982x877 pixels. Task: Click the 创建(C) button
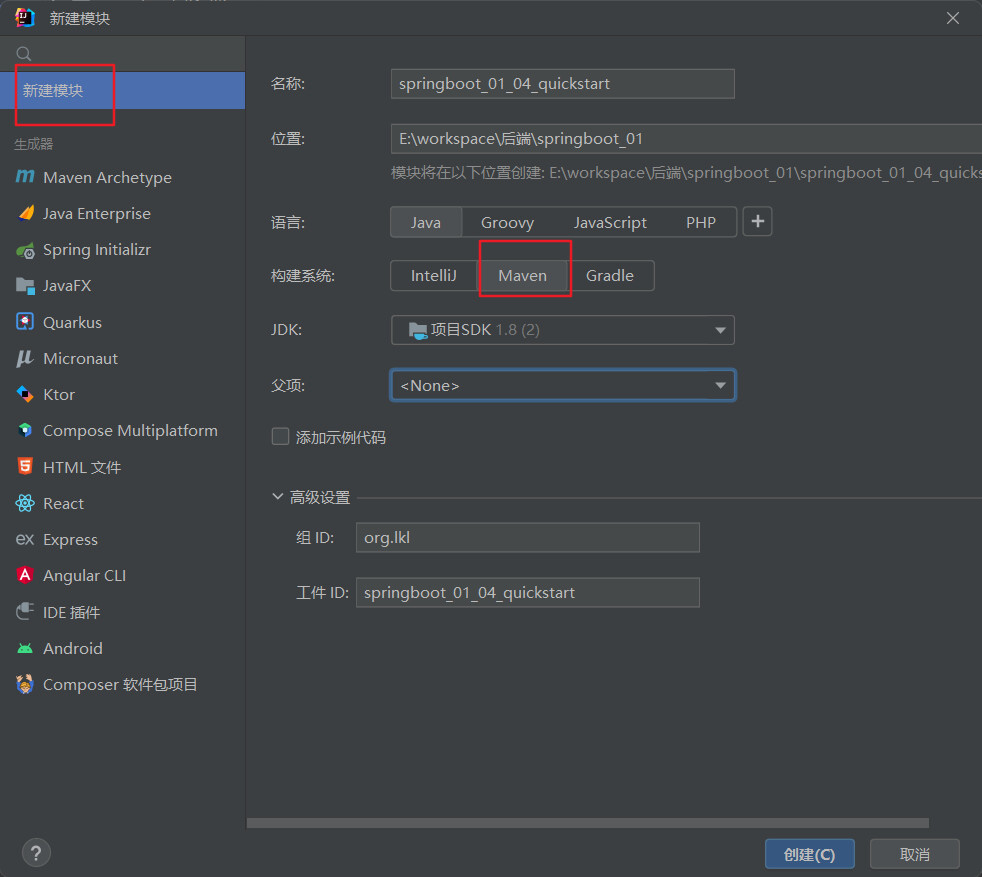[x=809, y=854]
